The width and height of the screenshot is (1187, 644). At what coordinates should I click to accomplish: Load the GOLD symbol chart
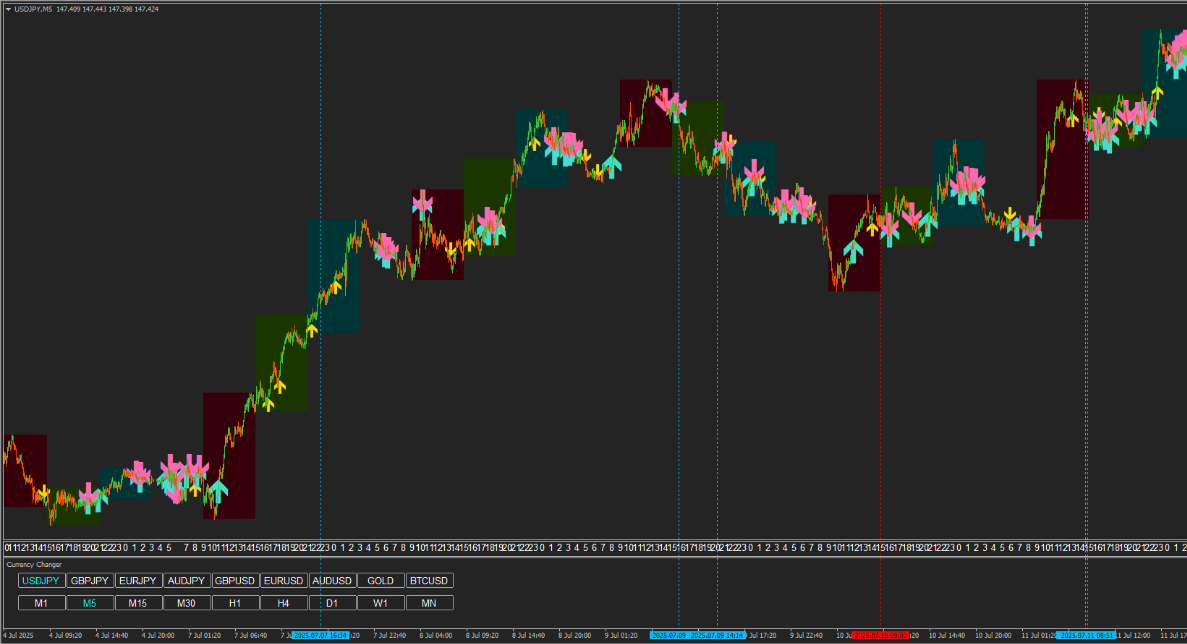click(x=380, y=580)
